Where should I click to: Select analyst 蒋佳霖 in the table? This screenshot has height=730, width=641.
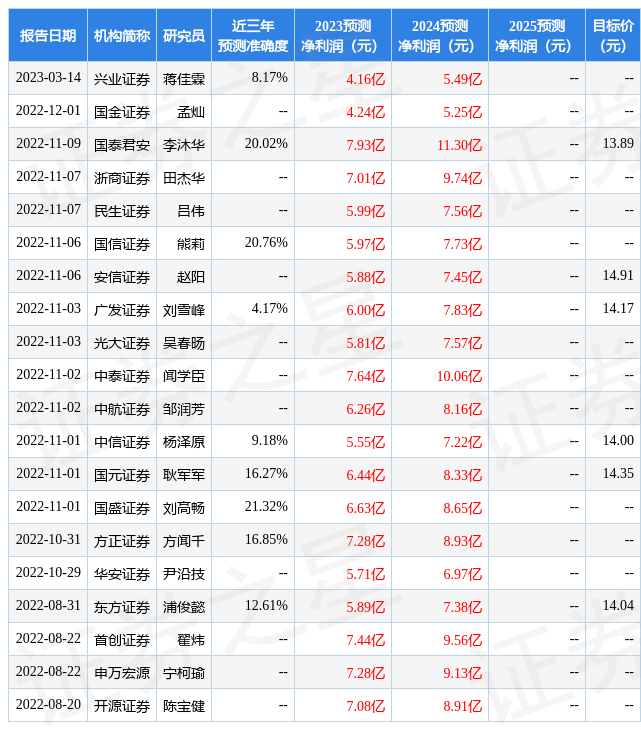[184, 79]
